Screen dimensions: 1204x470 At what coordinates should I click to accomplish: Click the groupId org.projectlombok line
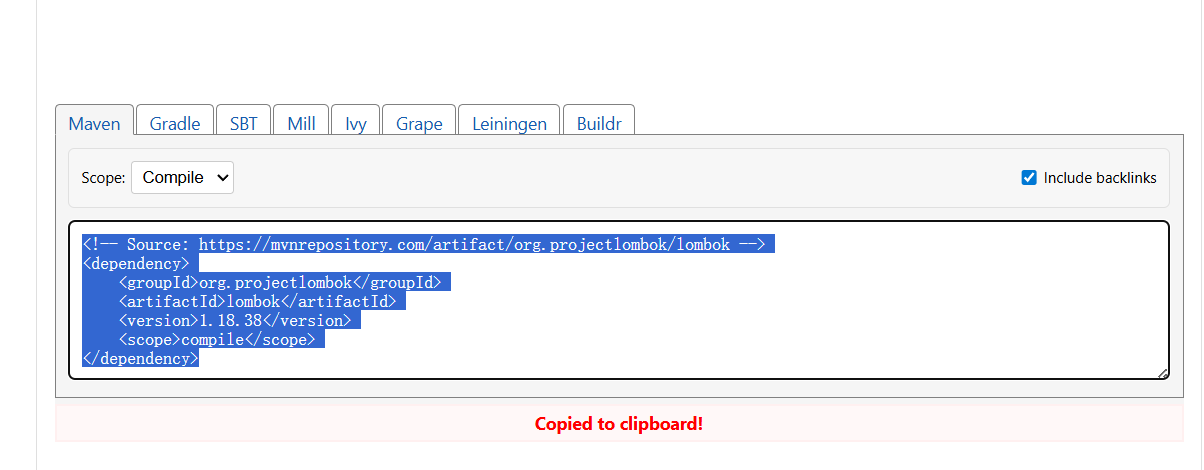[279, 283]
